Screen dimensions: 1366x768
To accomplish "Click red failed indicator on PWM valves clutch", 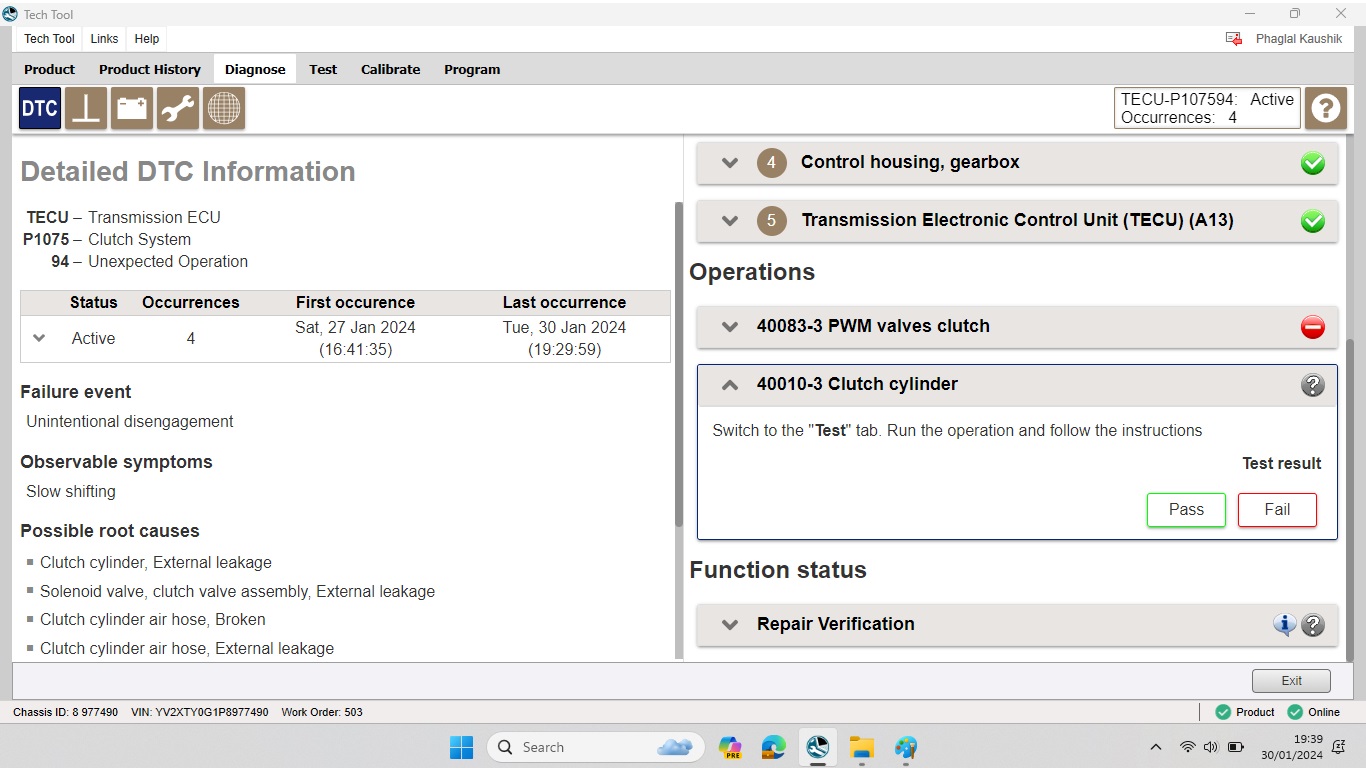I will pyautogui.click(x=1313, y=326).
